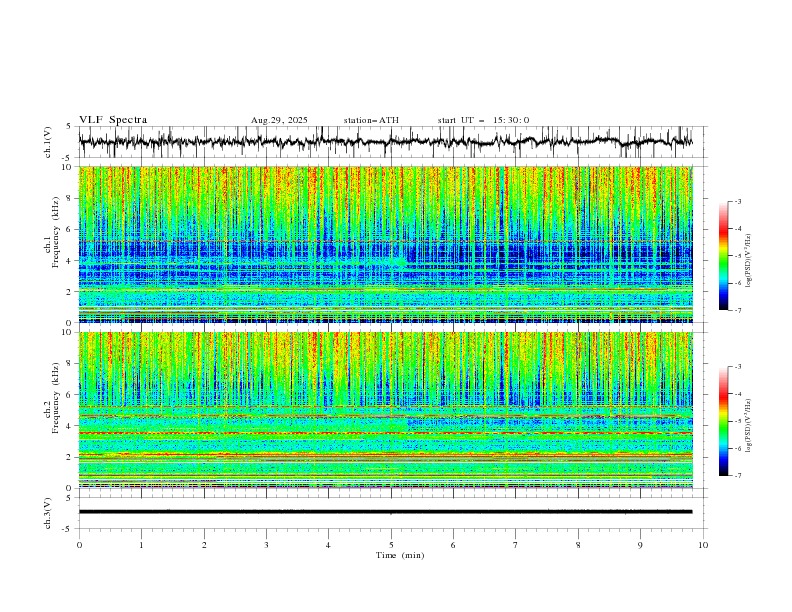Image resolution: width=792 pixels, height=612 pixels.
Task: Click the 'ch.1(V)' waveform axis label
Action: (x=48, y=142)
